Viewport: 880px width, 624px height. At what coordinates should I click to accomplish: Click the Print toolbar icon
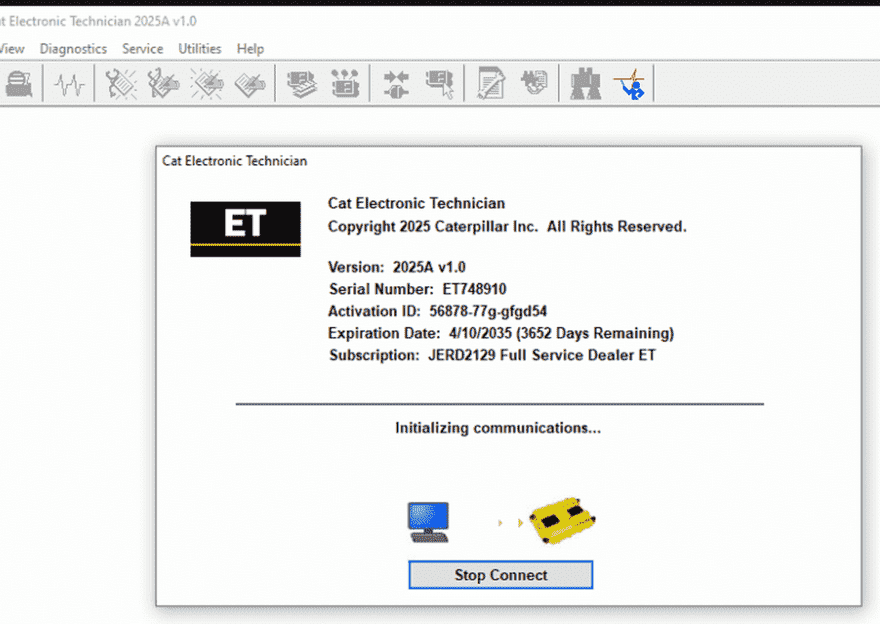tap(18, 84)
